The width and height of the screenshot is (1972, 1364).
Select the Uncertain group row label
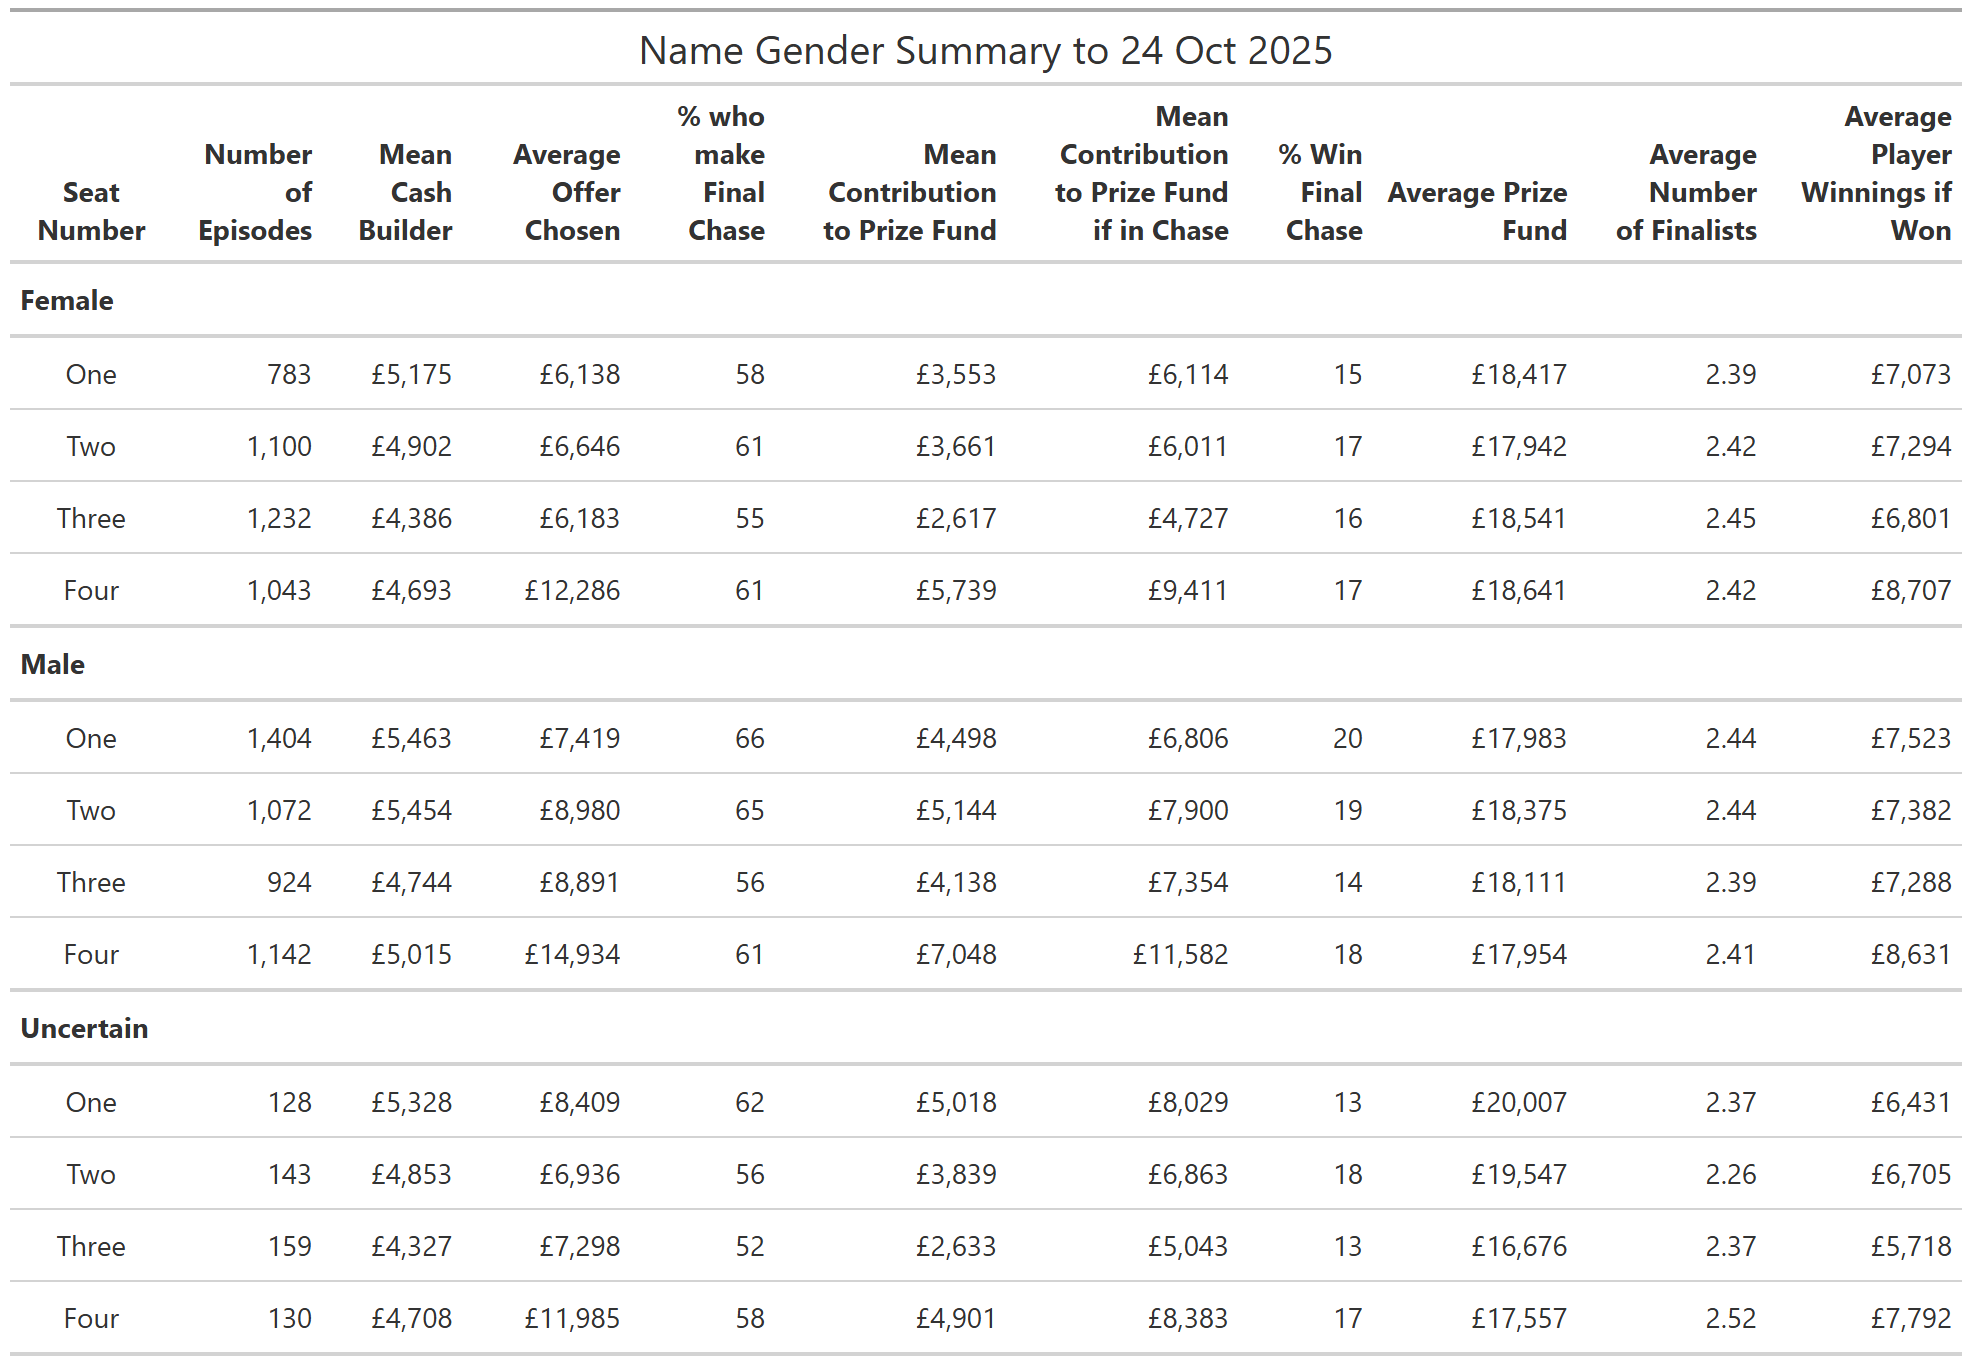[x=84, y=1028]
